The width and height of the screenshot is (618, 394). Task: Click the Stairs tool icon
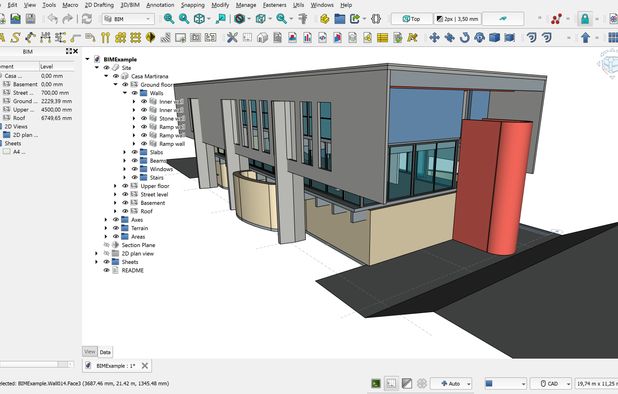166,37
